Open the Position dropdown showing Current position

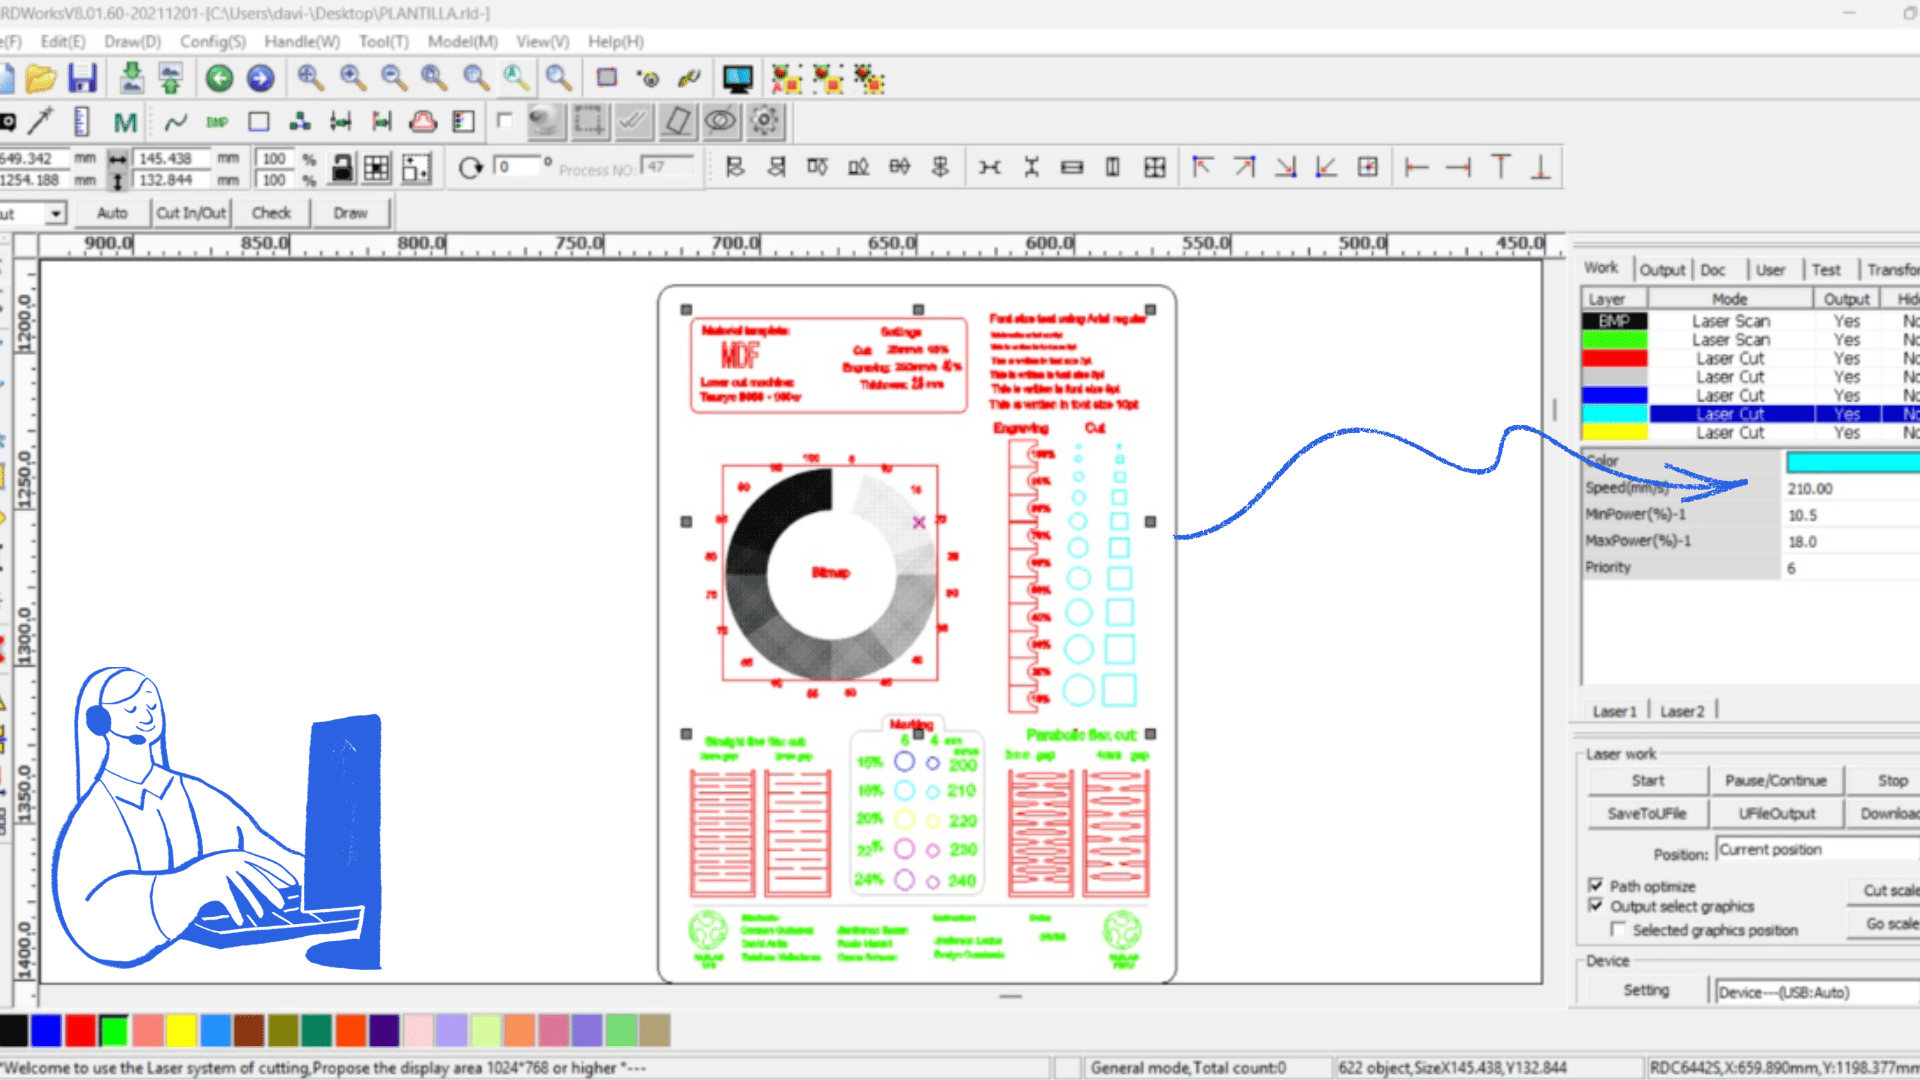pyautogui.click(x=1814, y=848)
